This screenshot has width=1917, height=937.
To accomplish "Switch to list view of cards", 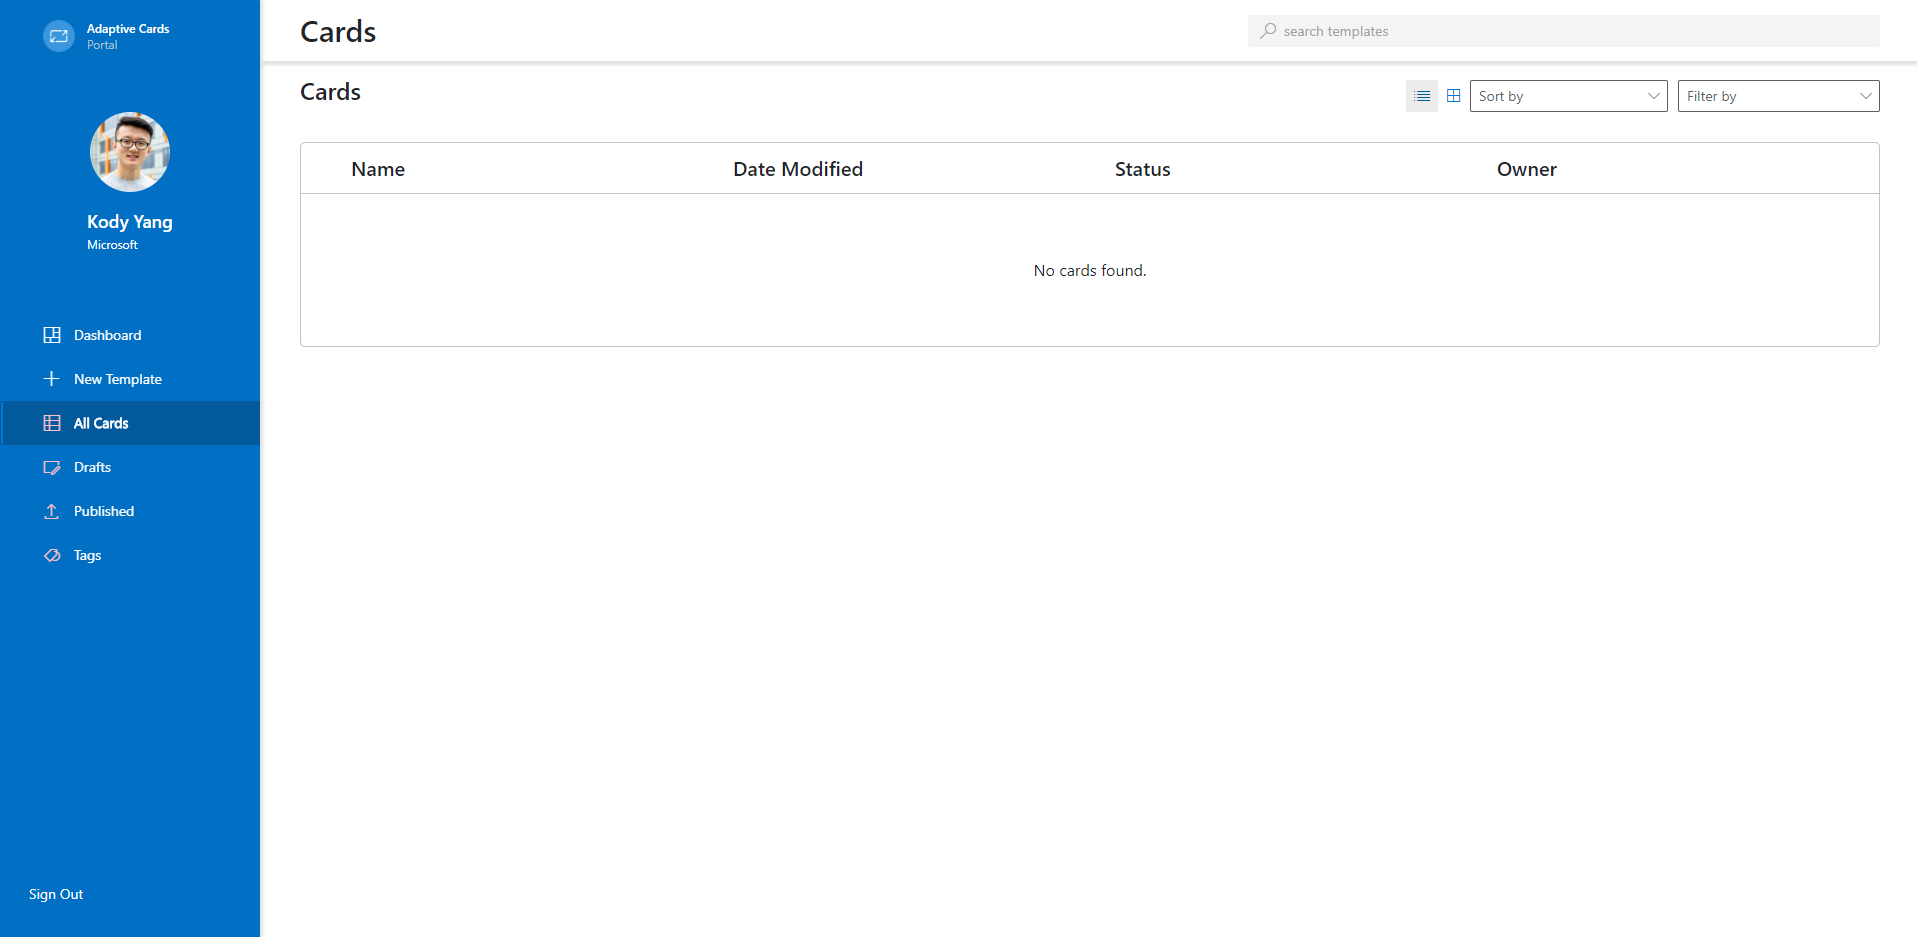I will (1421, 96).
